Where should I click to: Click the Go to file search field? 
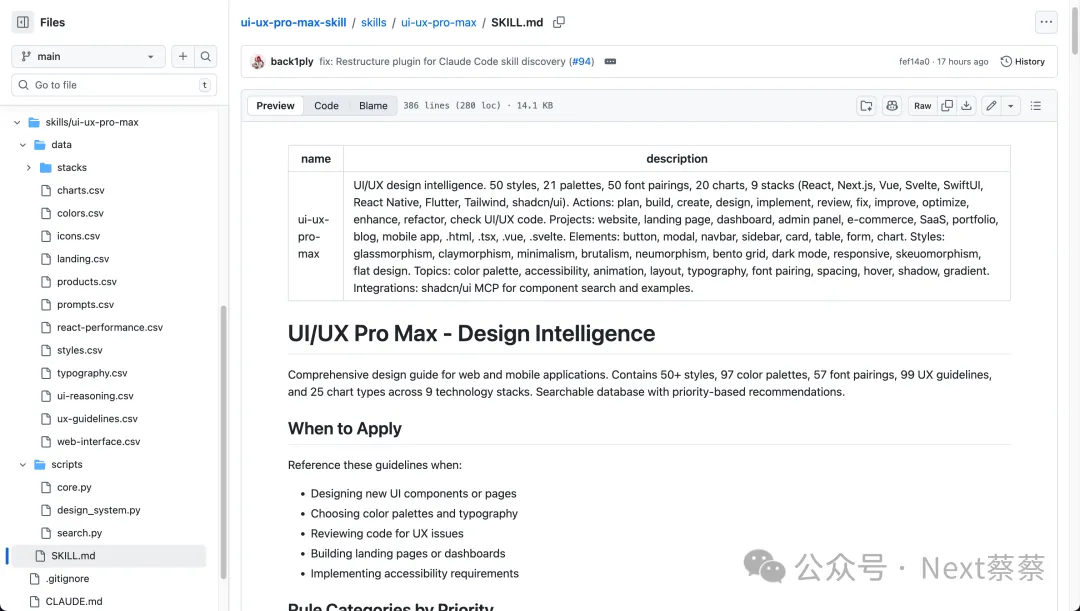[x=113, y=85]
